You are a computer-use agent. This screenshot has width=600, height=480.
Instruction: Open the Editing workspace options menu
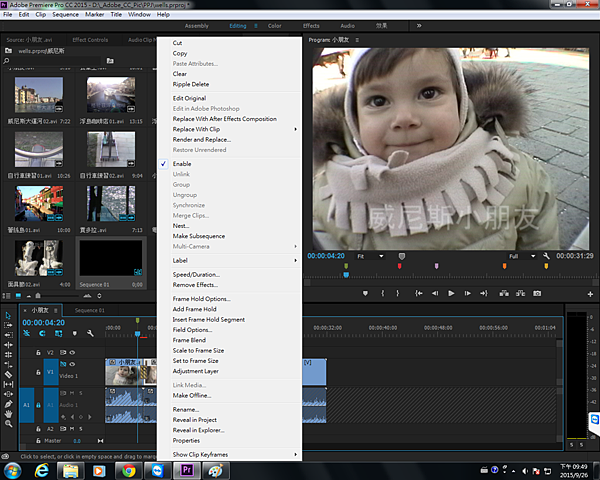pos(256,26)
